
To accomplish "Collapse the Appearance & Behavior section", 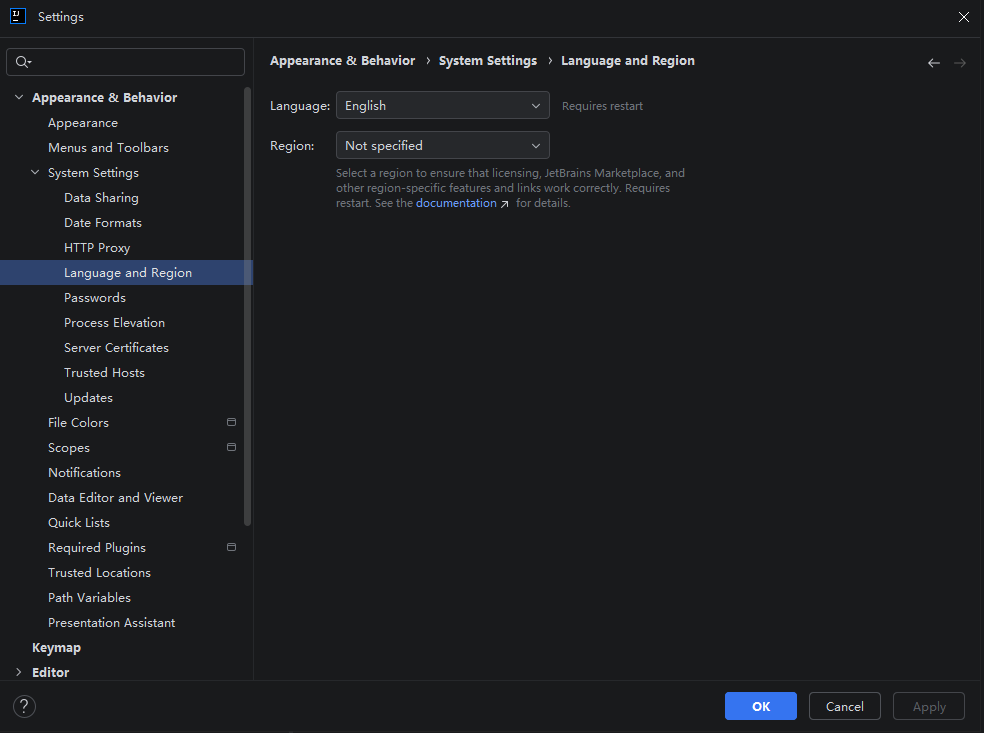I will click(x=19, y=97).
